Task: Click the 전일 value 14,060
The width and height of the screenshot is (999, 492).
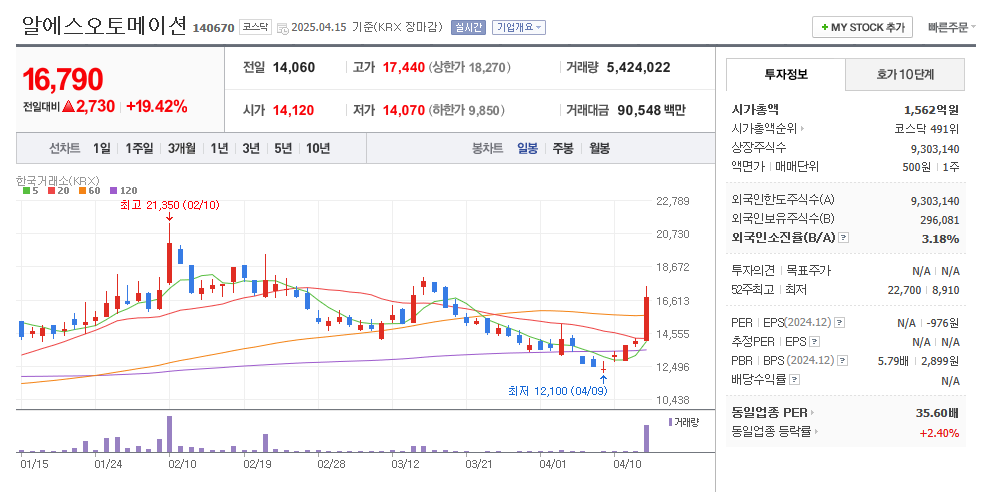Action: click(294, 68)
